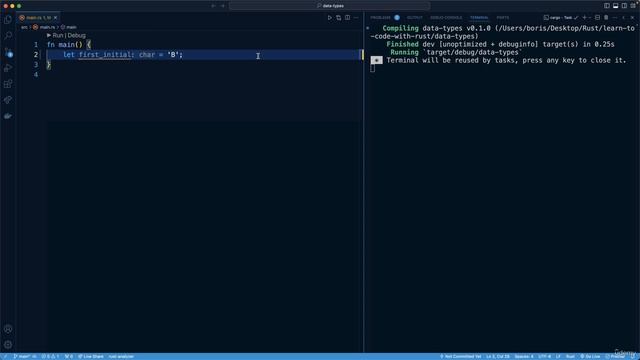Click Rust language mode in status bar
This screenshot has height=360, width=640.
pos(570,356)
